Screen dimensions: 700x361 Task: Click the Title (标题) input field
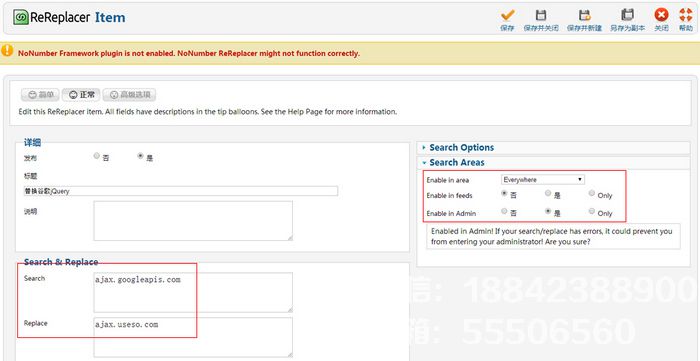click(181, 191)
